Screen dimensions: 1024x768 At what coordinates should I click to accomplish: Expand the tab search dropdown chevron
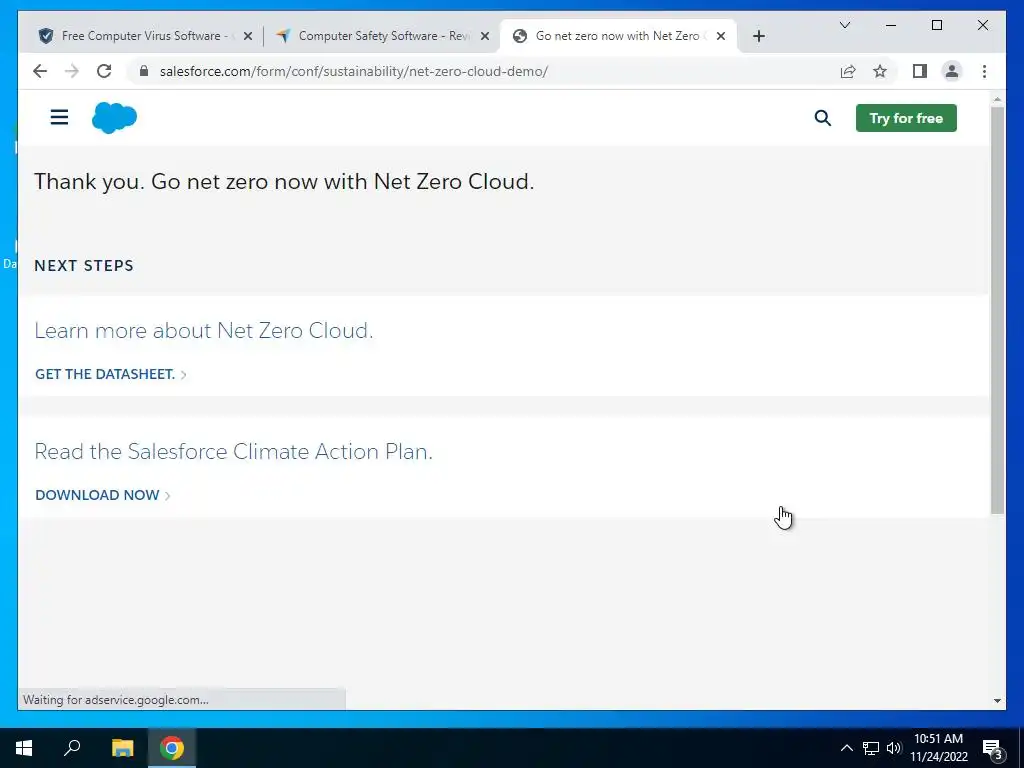click(x=844, y=25)
